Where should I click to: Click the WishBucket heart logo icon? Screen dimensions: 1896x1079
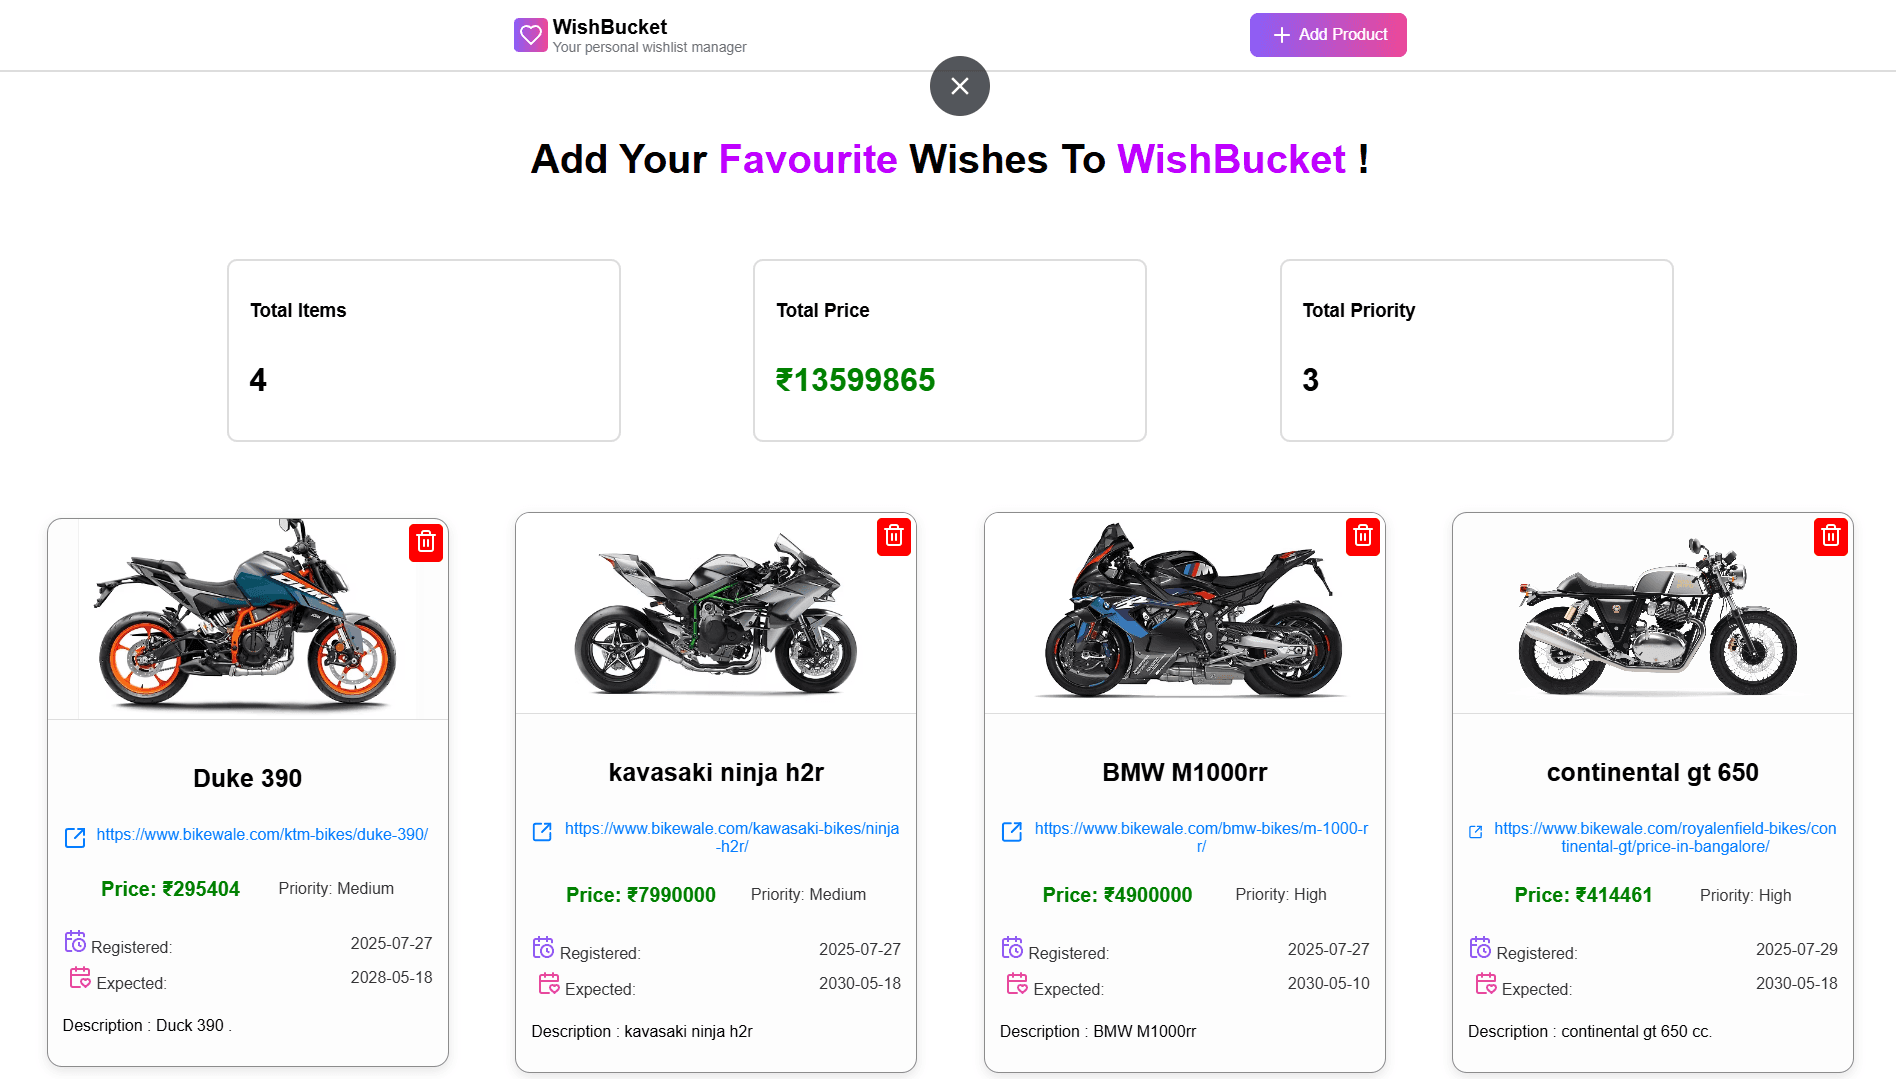(530, 35)
